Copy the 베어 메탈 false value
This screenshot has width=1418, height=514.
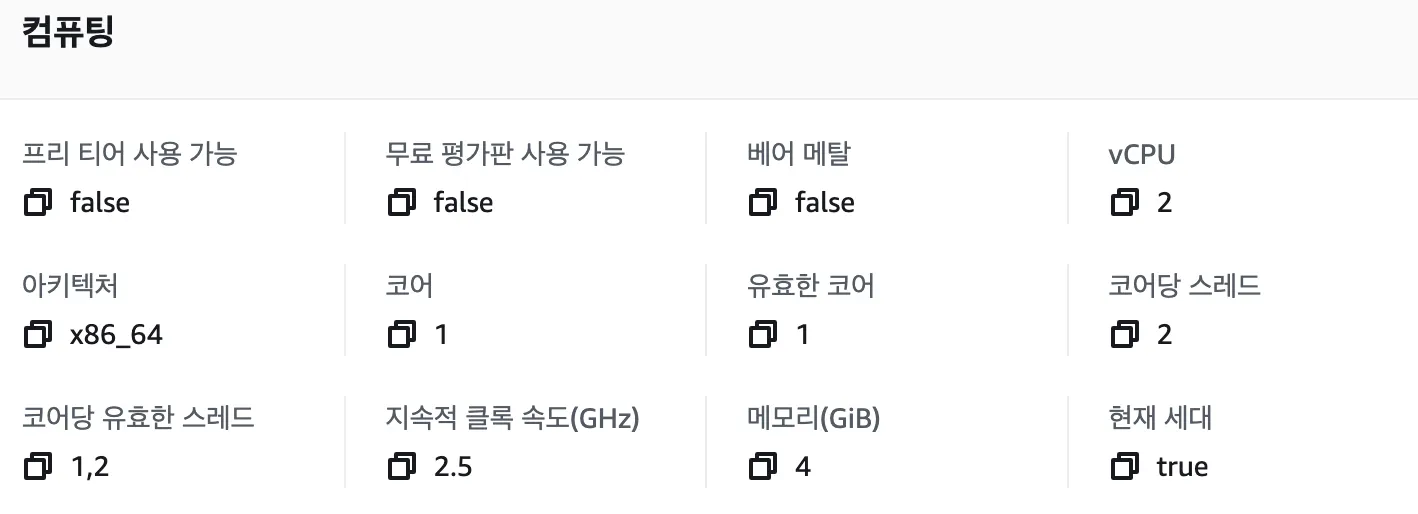[x=763, y=203]
